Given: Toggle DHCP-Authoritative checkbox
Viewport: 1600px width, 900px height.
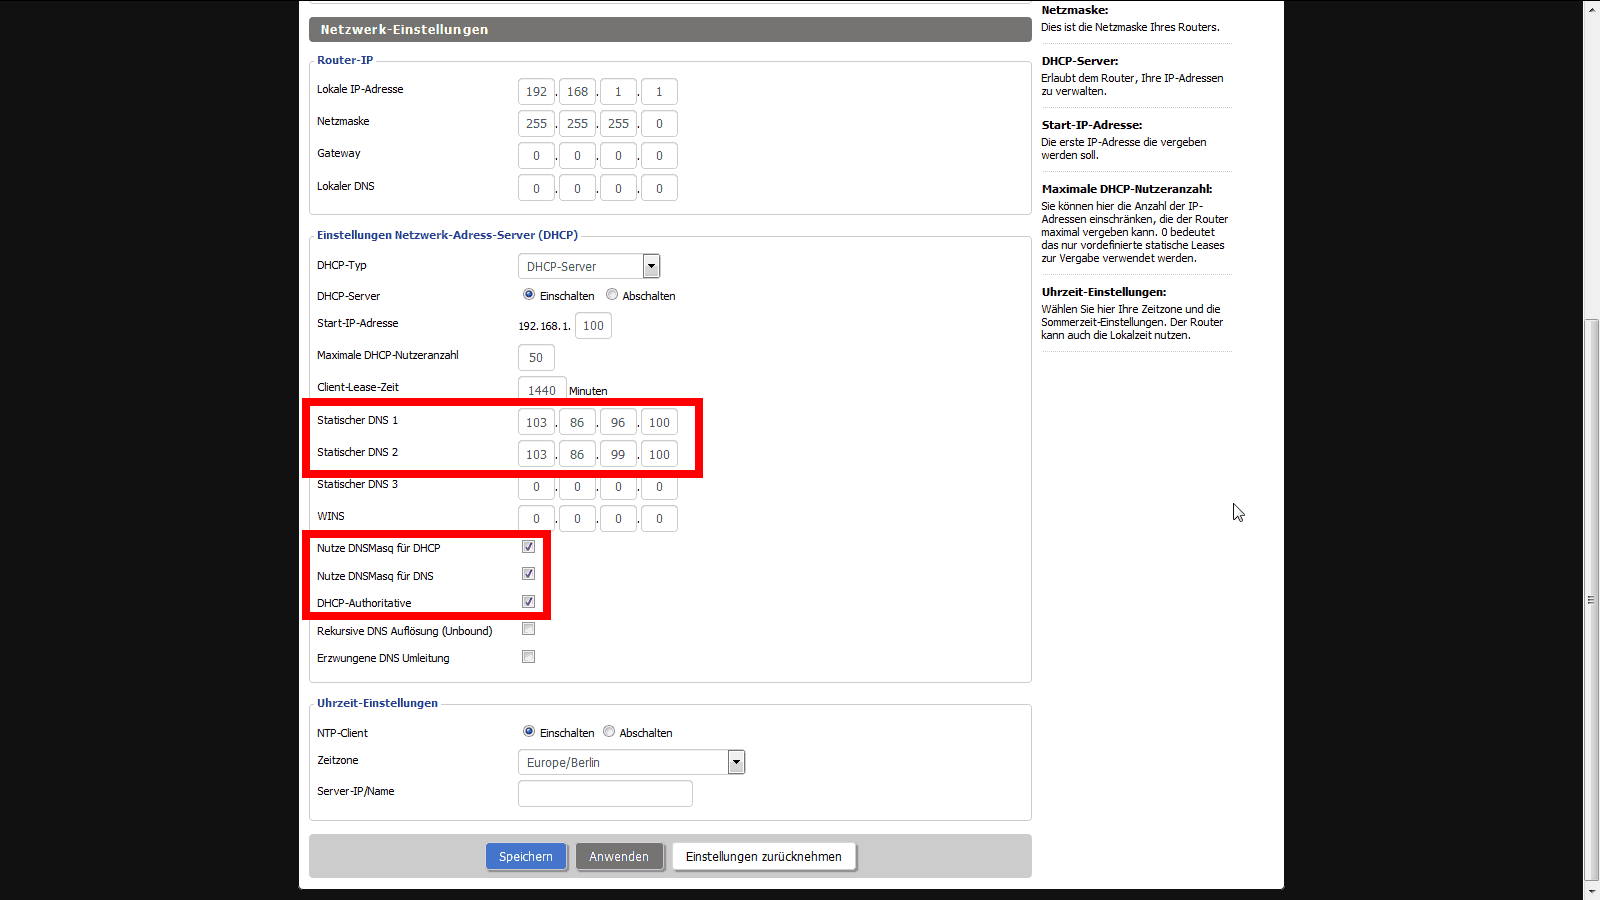Looking at the screenshot, I should click(528, 602).
